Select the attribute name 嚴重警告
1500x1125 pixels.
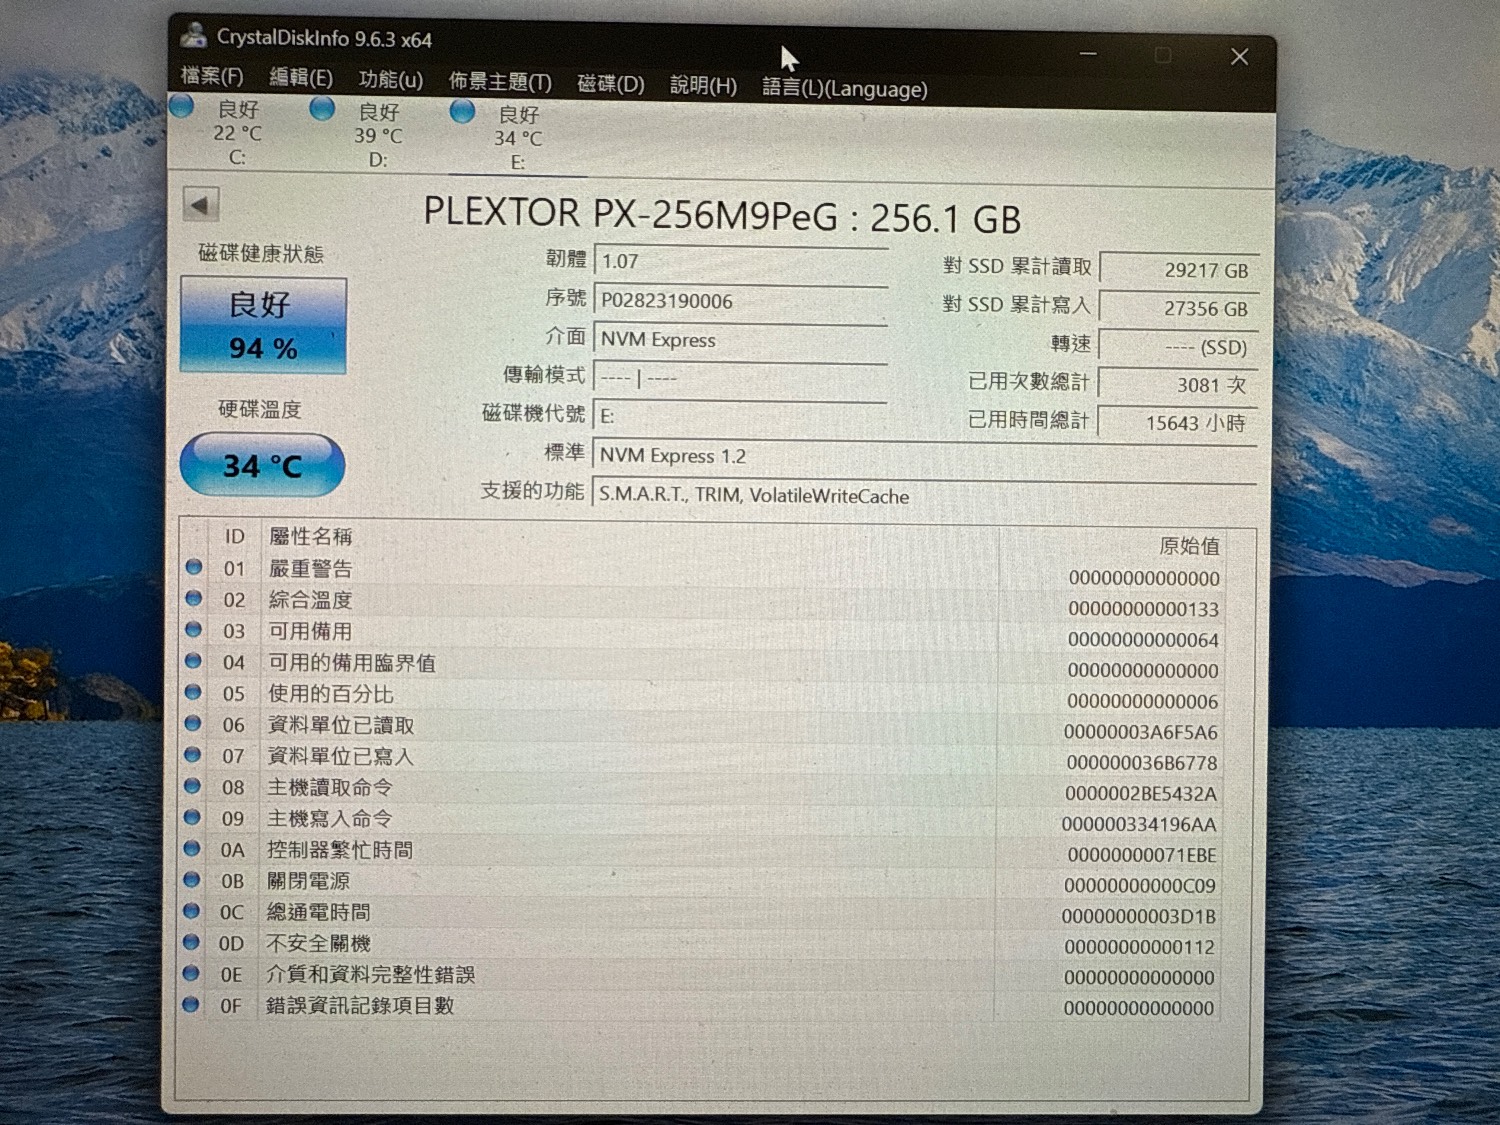(x=311, y=569)
